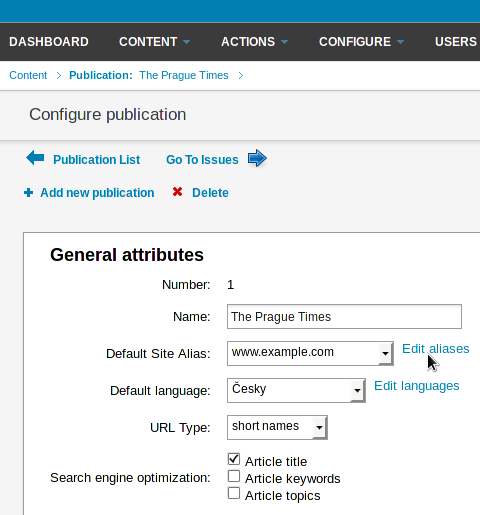The height and width of the screenshot is (515, 480).
Task: Click the Edit aliases link
Action: coord(436,349)
